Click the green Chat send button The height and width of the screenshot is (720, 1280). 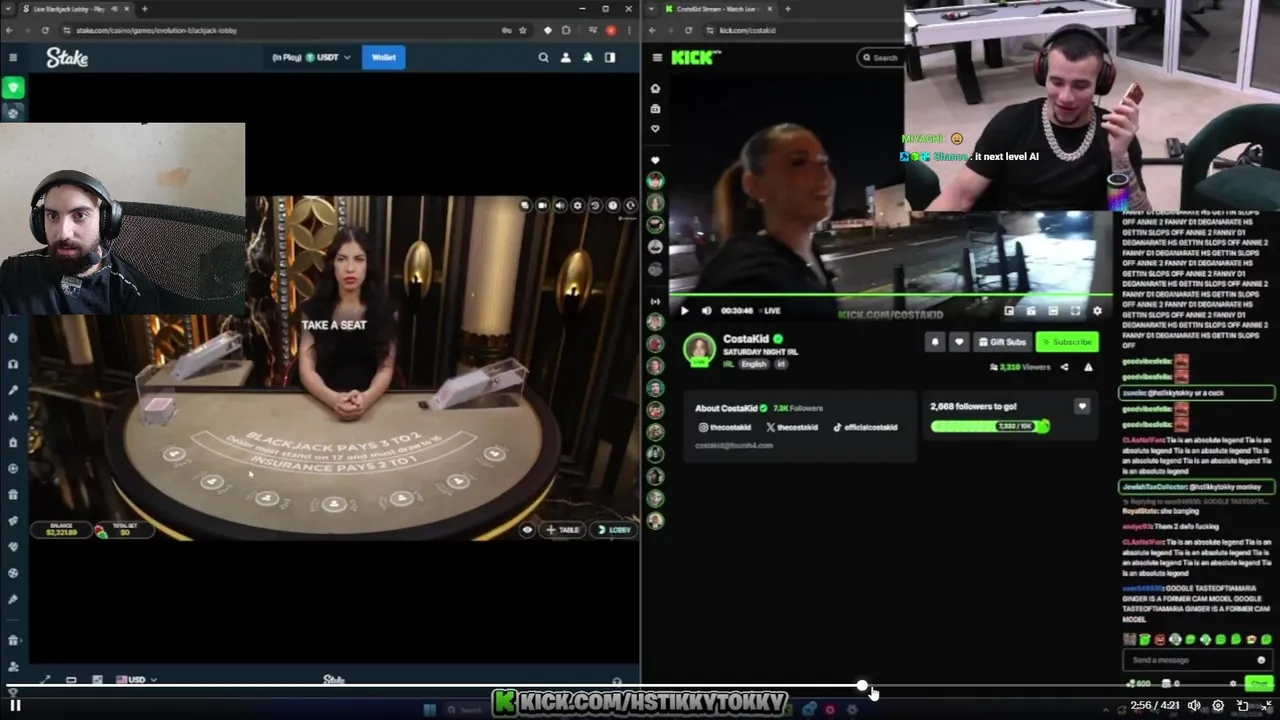[x=1258, y=684]
